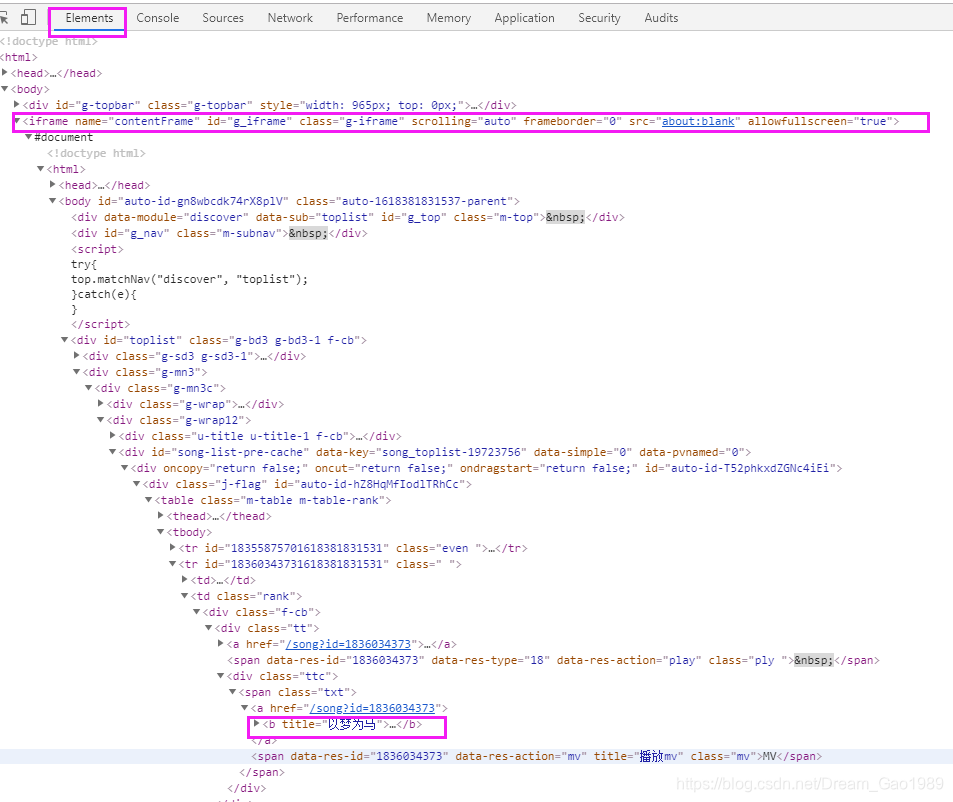
Task: Open the Console tab
Action: click(x=157, y=18)
